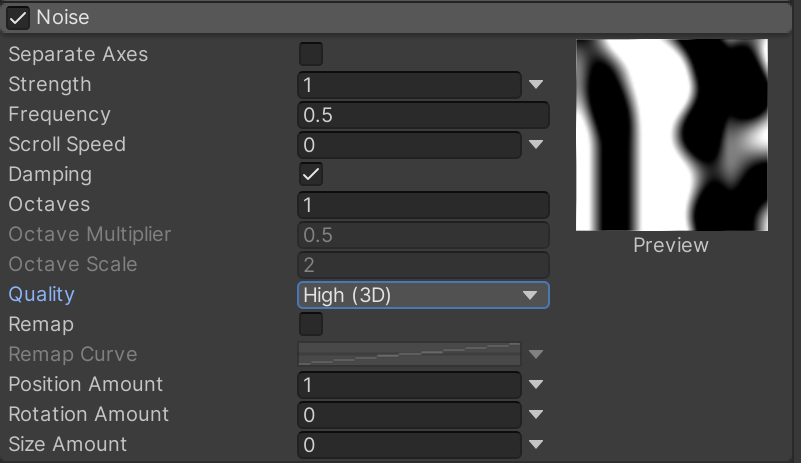Click the Frequency value field

(423, 115)
